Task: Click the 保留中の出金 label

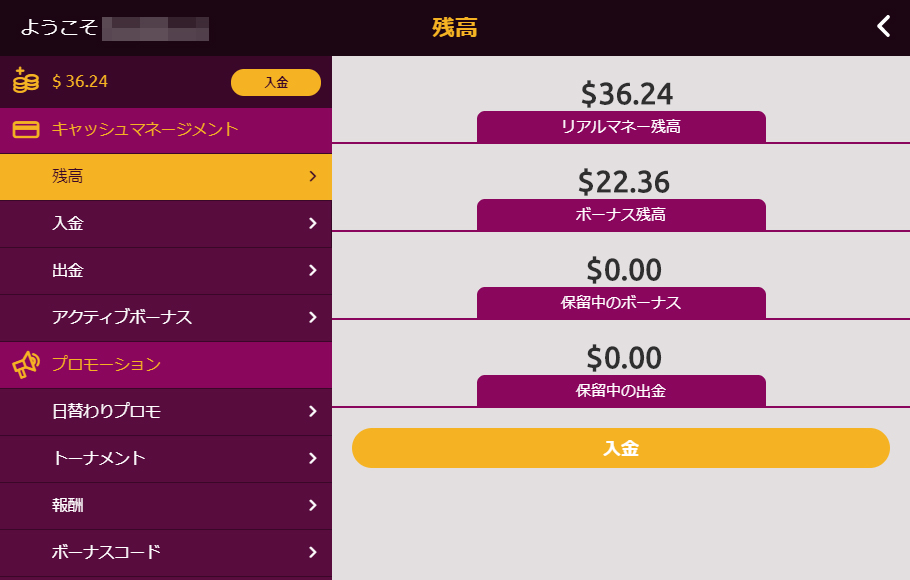Action: [621, 391]
